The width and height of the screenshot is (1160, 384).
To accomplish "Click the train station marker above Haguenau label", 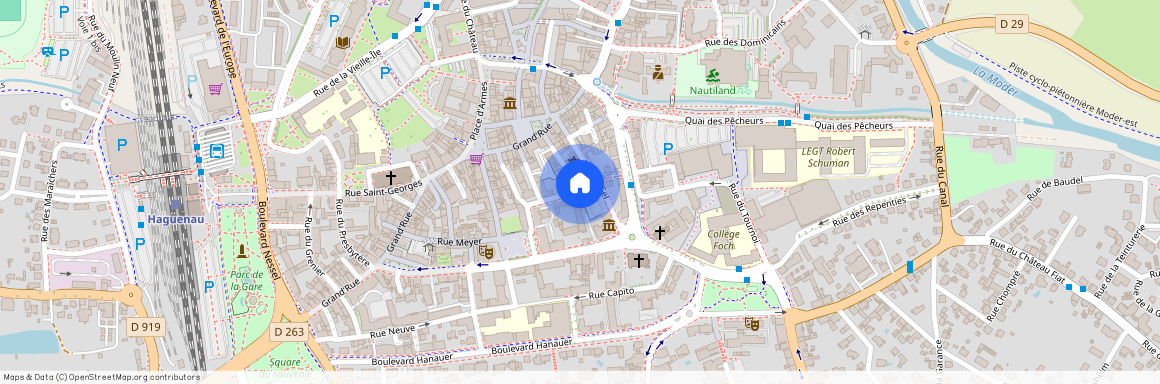I will (x=175, y=205).
